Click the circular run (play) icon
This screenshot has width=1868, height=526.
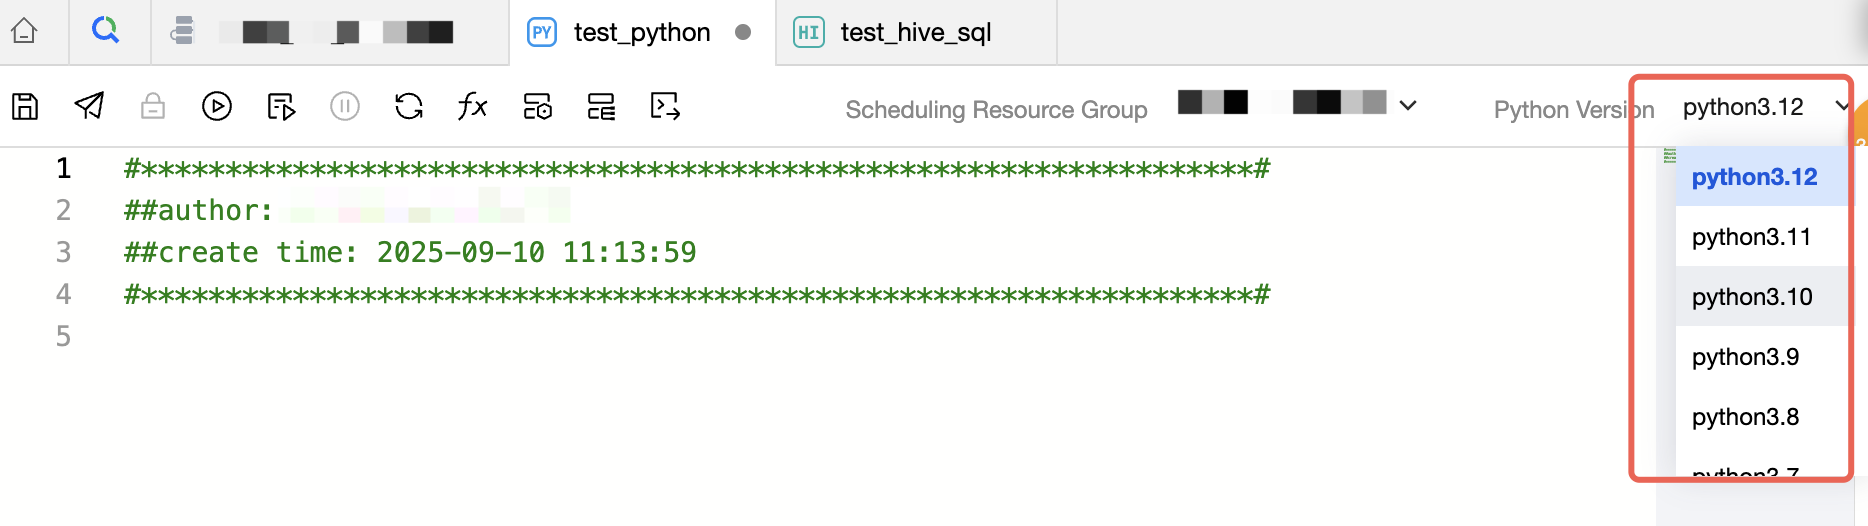[x=217, y=106]
